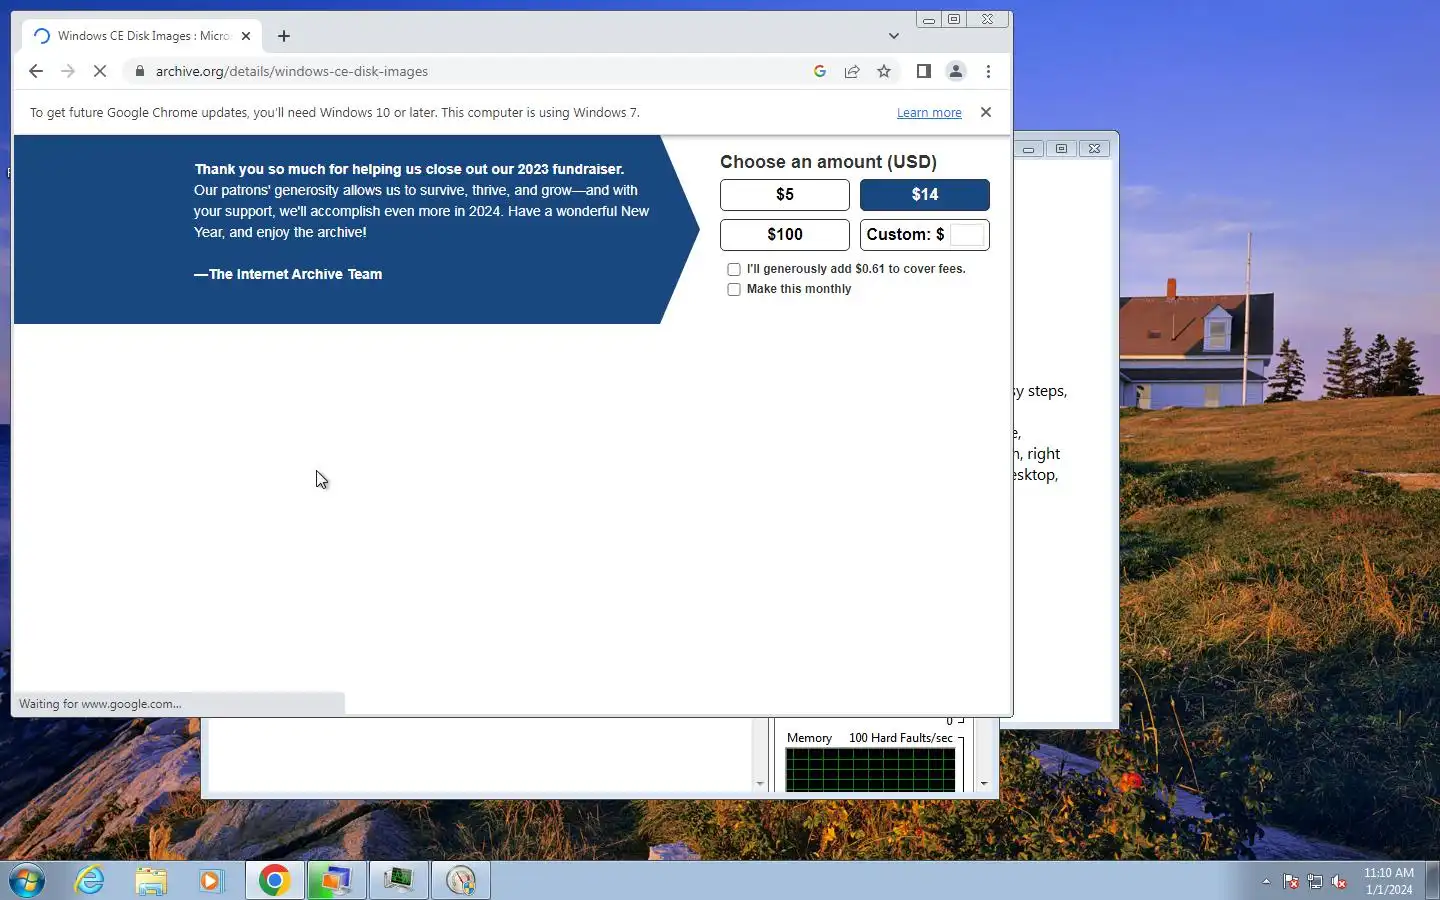The image size is (1440, 900).
Task: Click the Google icon in the address bar
Action: click(x=820, y=71)
